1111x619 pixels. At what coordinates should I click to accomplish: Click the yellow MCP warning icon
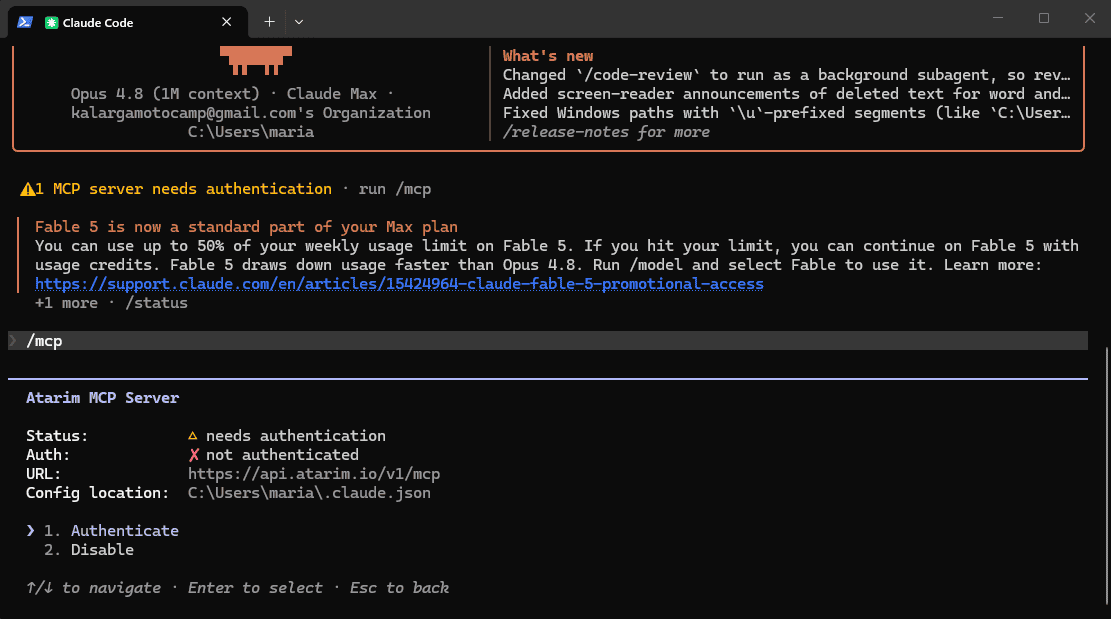27,189
